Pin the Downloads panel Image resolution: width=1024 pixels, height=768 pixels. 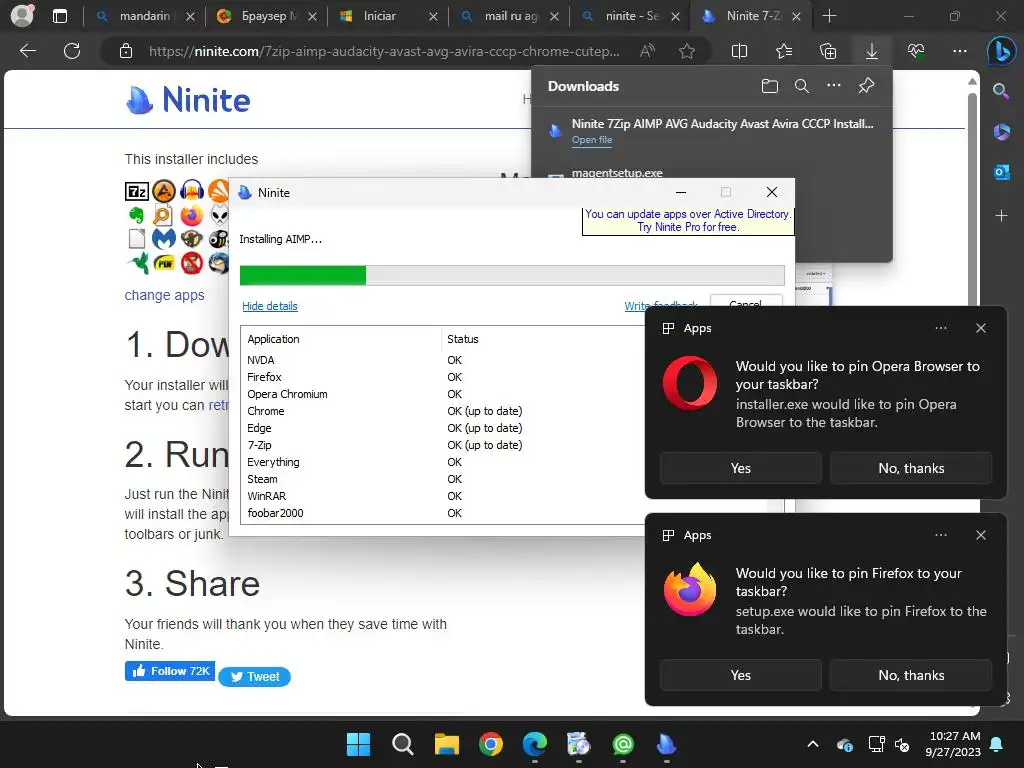coord(866,86)
